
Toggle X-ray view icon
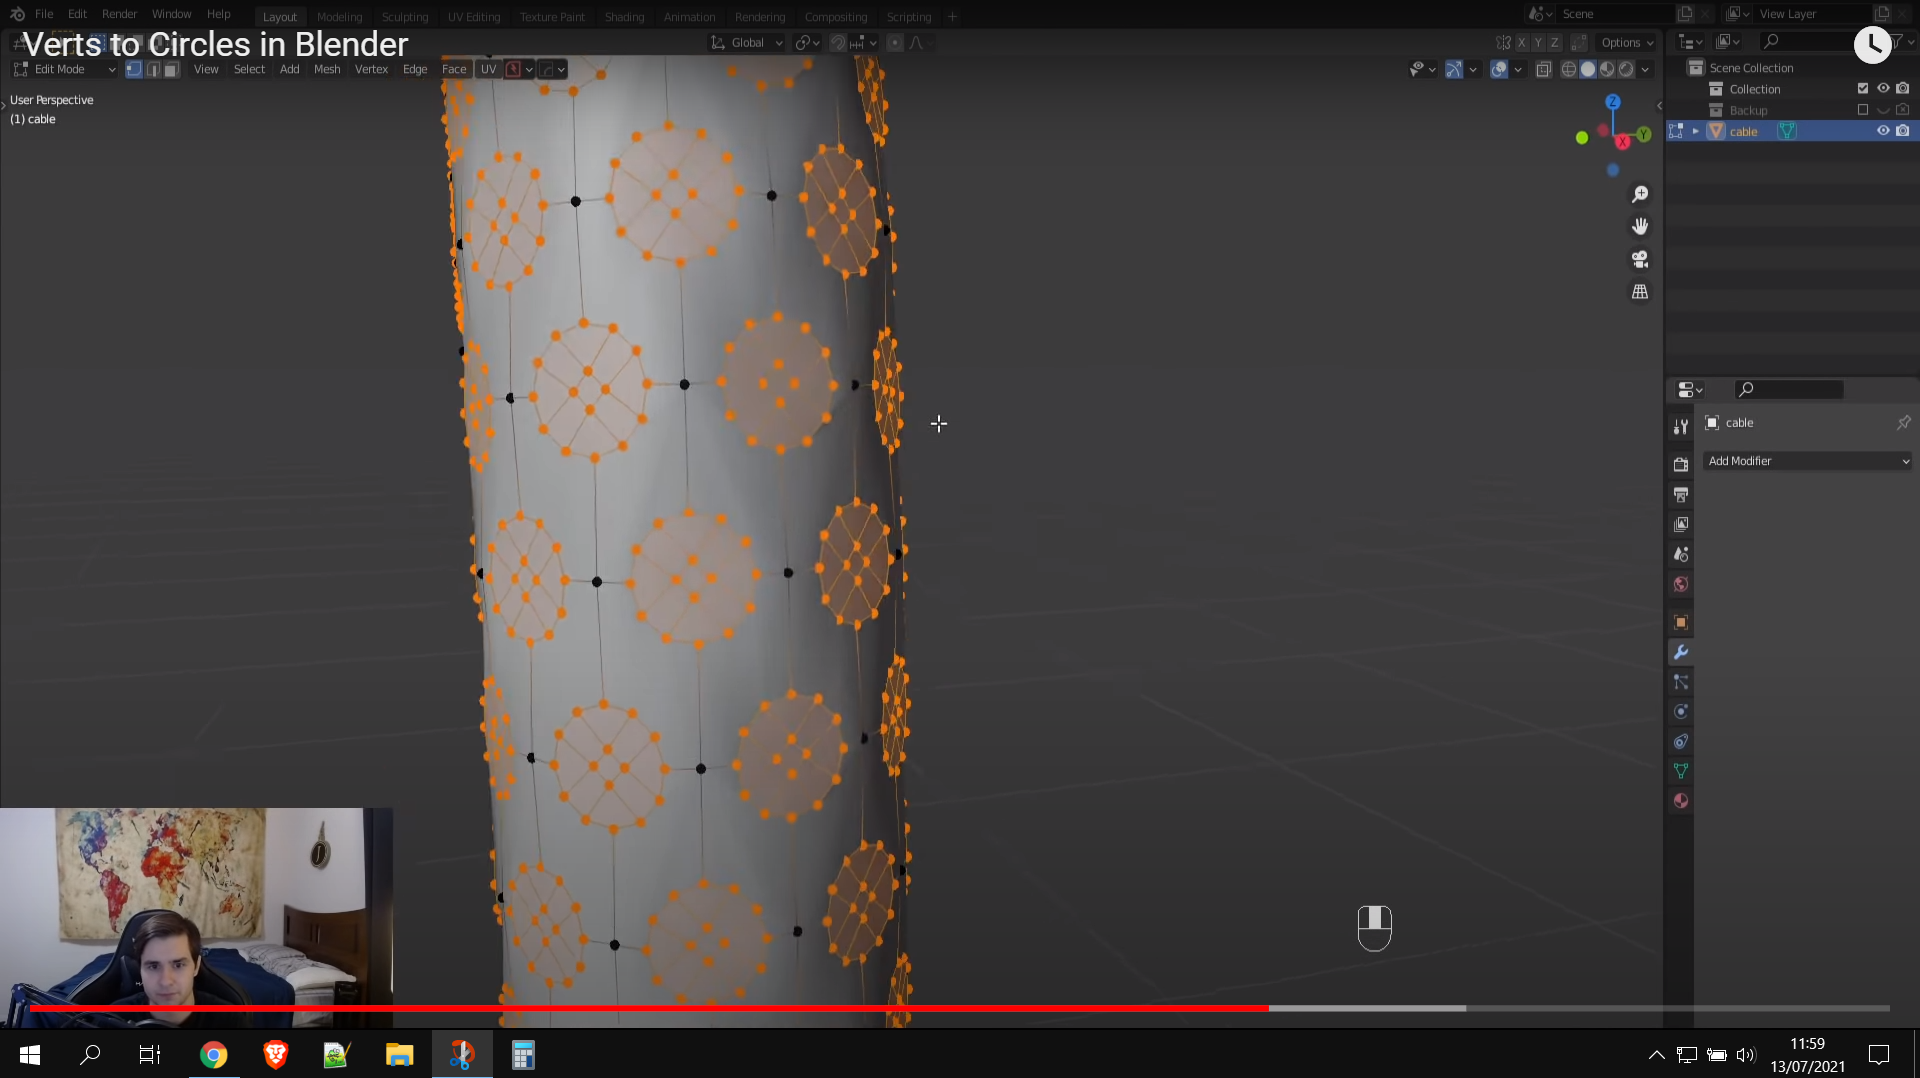1544,69
